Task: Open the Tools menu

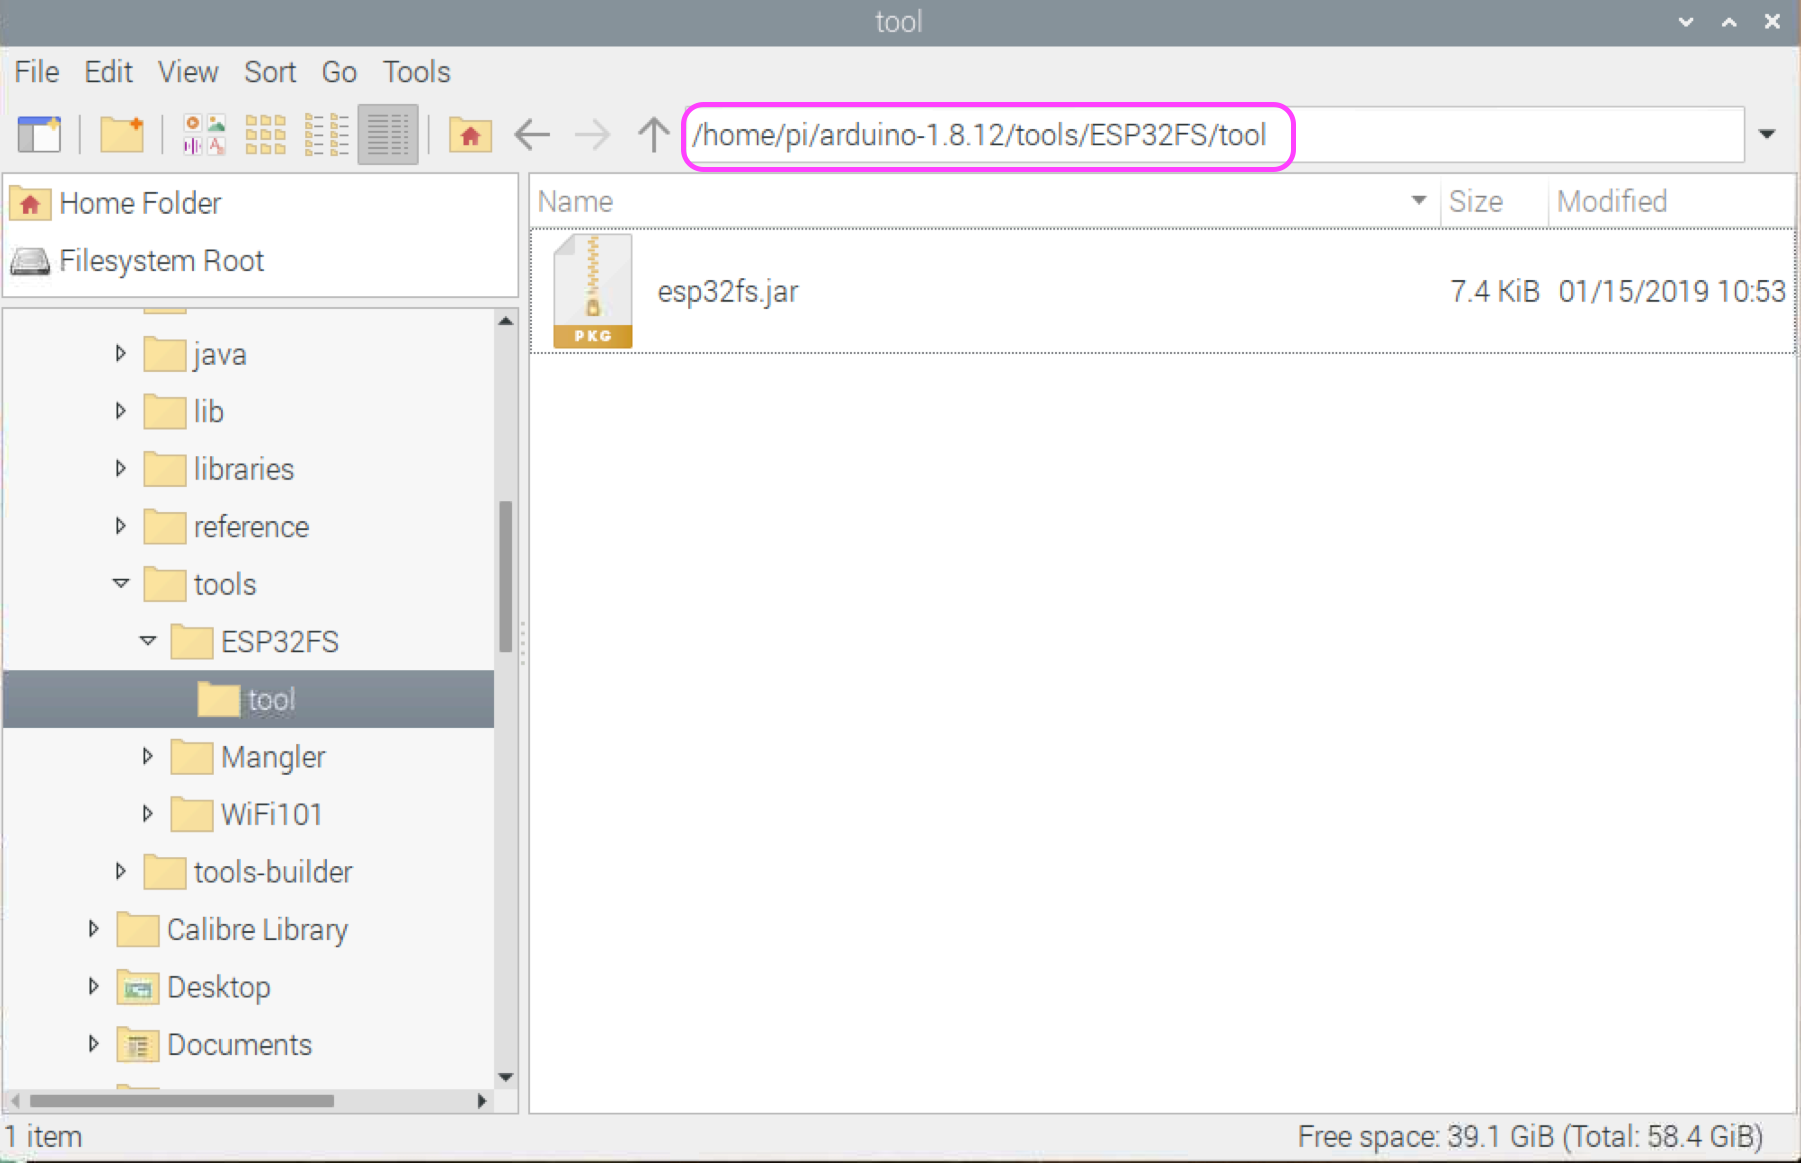Action: (416, 72)
